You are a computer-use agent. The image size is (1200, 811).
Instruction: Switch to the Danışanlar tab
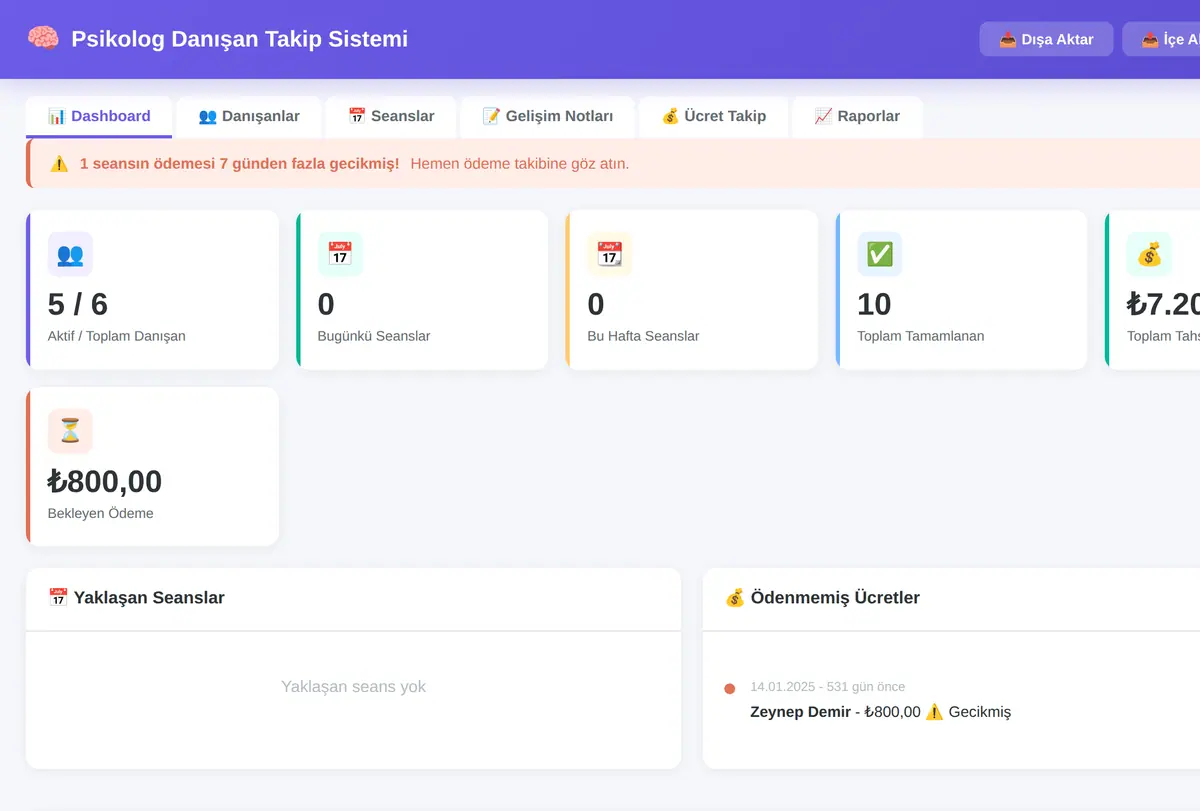249,116
